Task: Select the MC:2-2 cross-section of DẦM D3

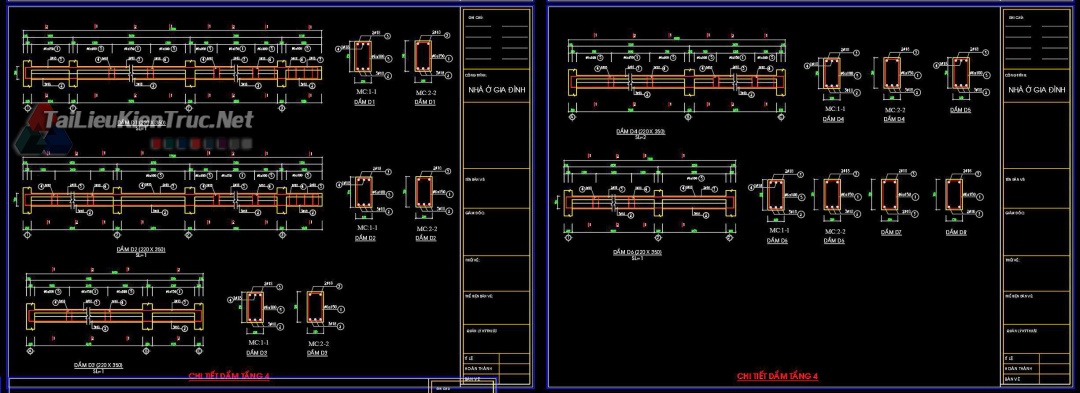Action: pyautogui.click(x=316, y=307)
